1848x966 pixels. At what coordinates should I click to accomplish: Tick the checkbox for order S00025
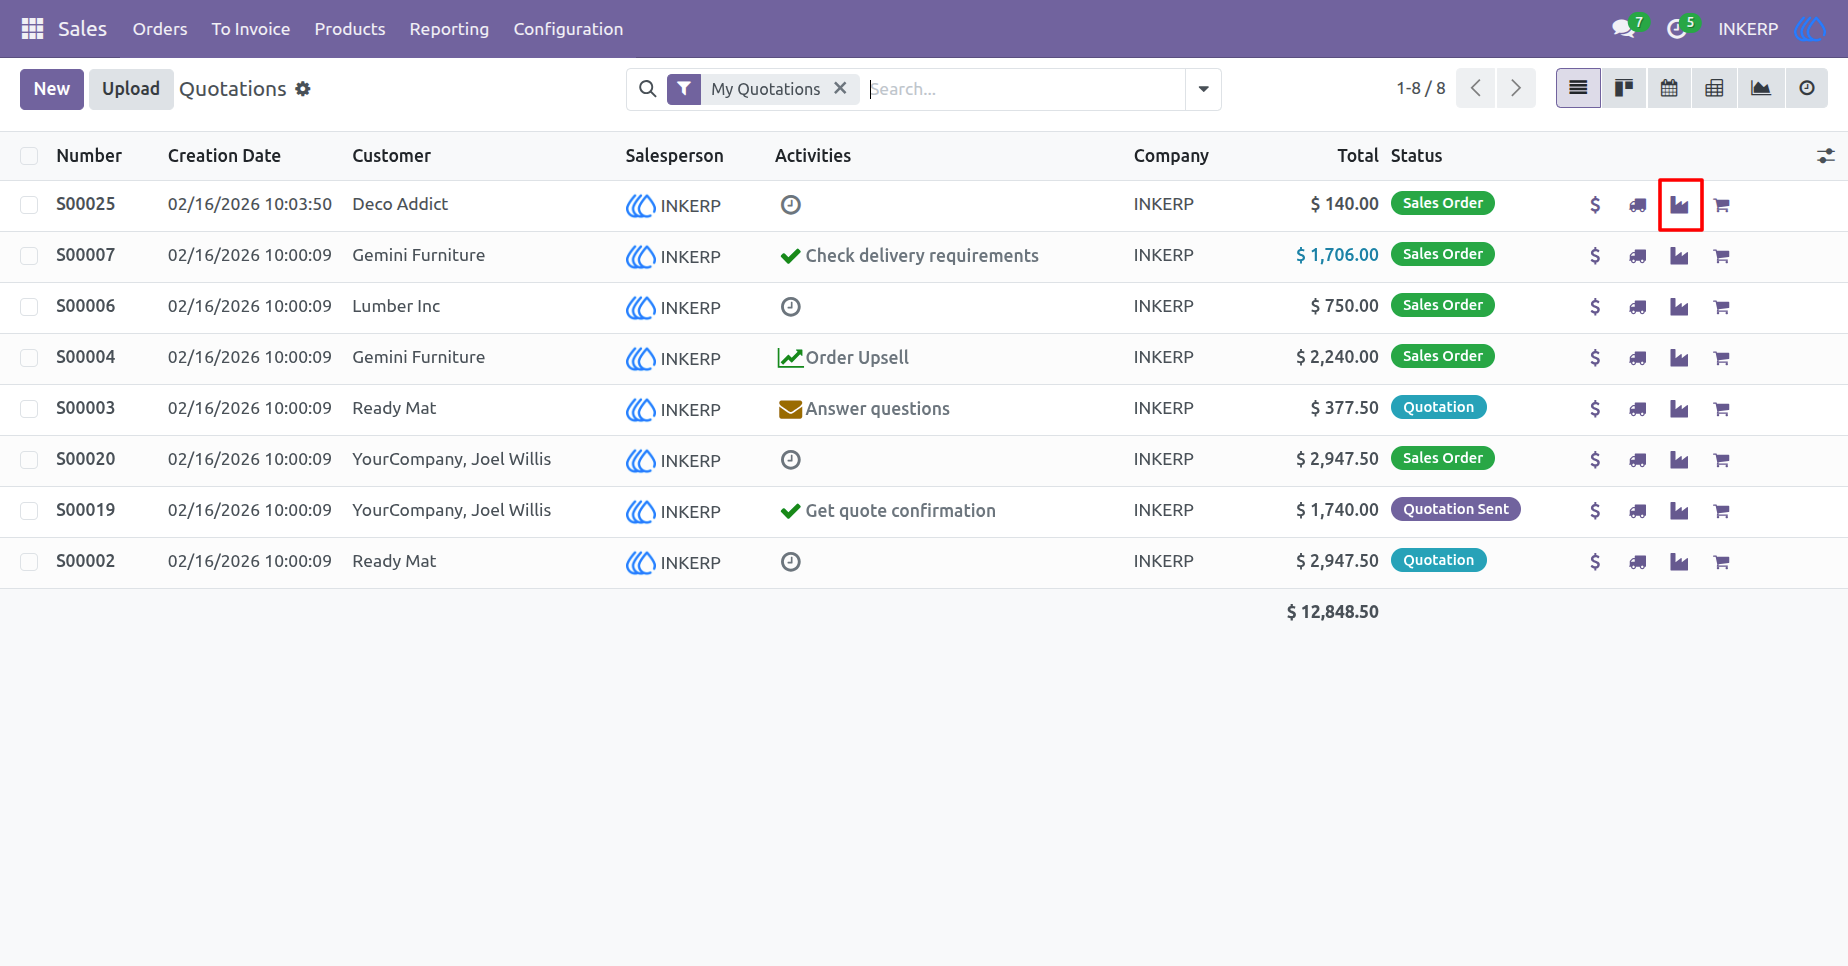[x=29, y=205]
